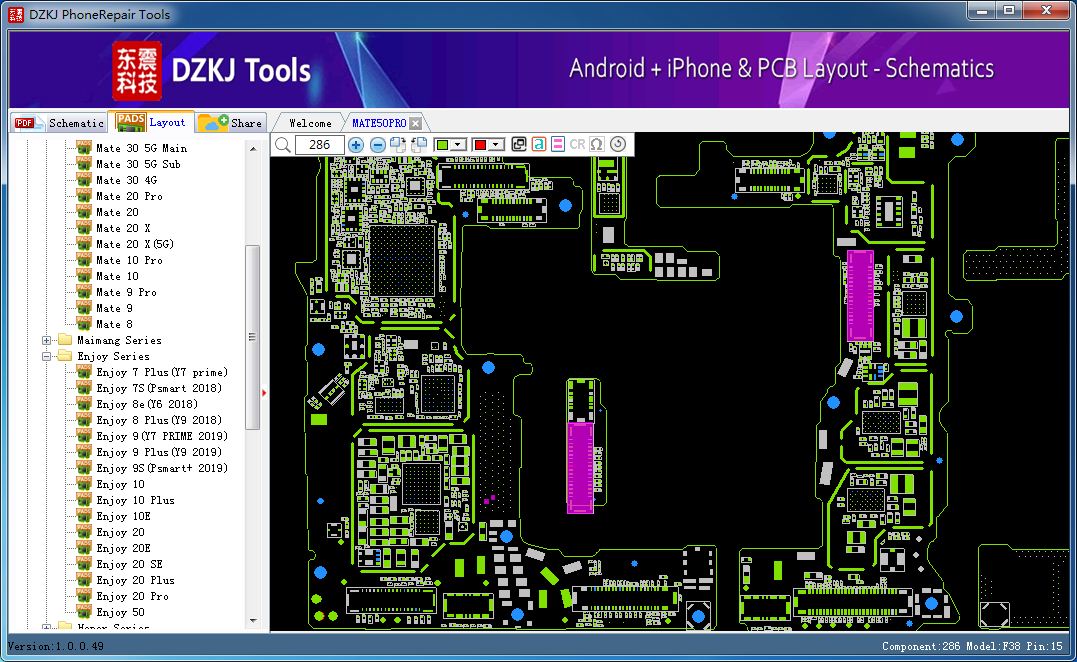Select Mate 8 in the tree
1077x662 pixels.
114,324
